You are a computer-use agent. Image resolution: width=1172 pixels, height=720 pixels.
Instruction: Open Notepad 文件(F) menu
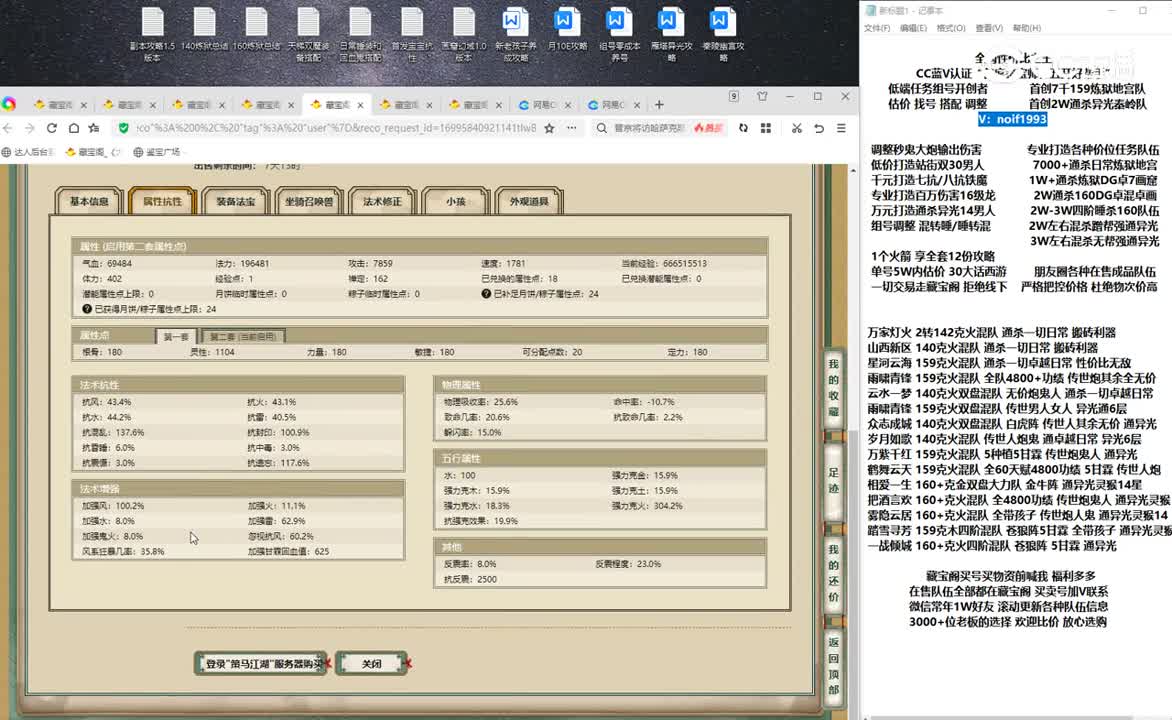coord(877,28)
